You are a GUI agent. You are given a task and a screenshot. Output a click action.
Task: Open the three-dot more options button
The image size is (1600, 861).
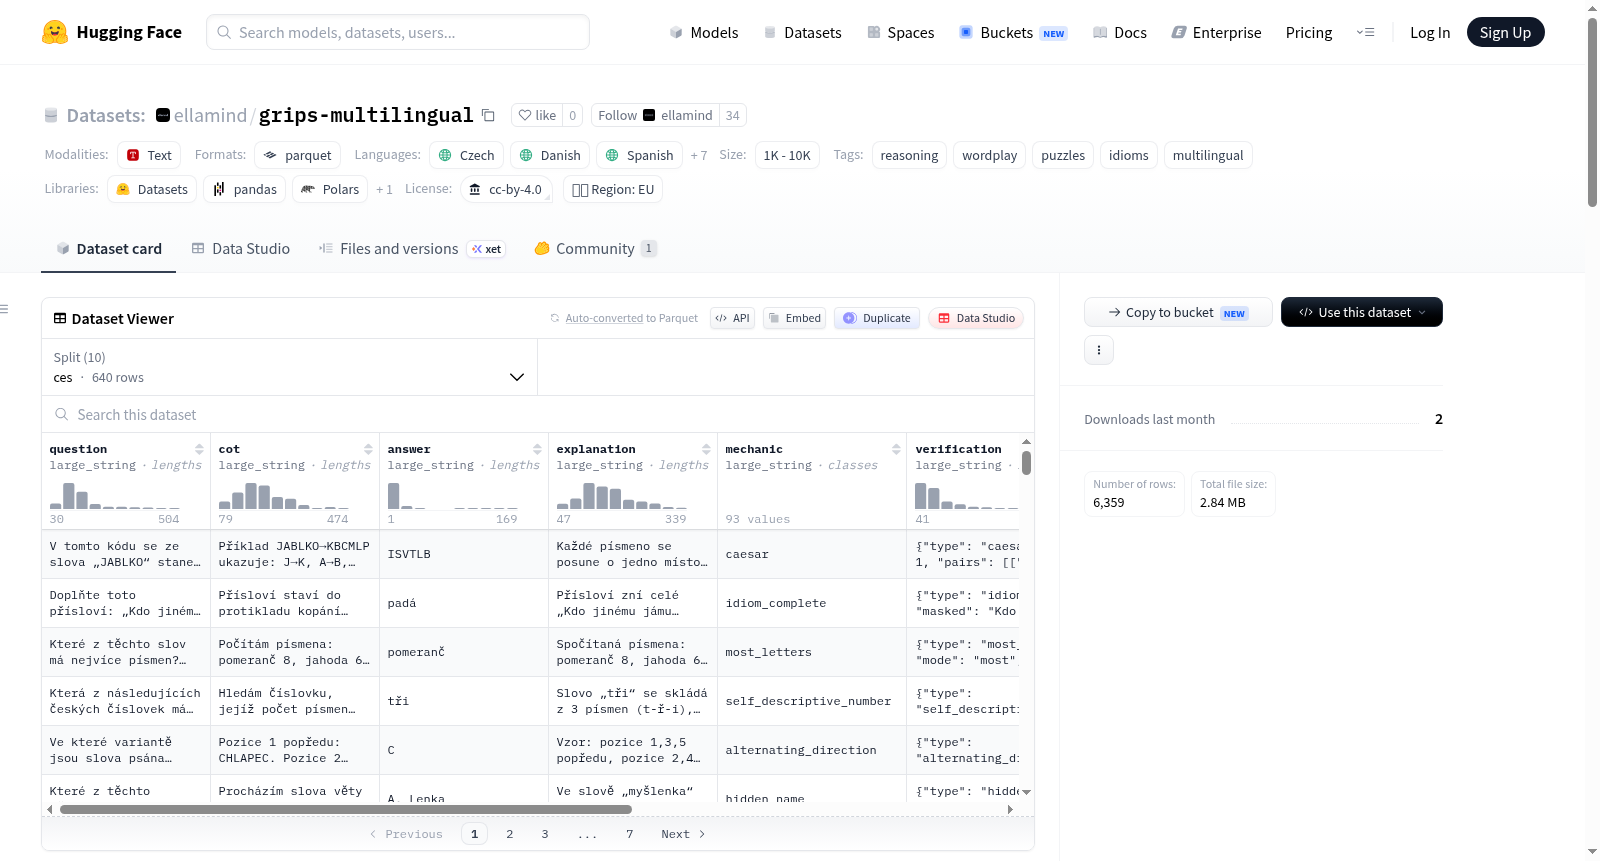[x=1099, y=350]
